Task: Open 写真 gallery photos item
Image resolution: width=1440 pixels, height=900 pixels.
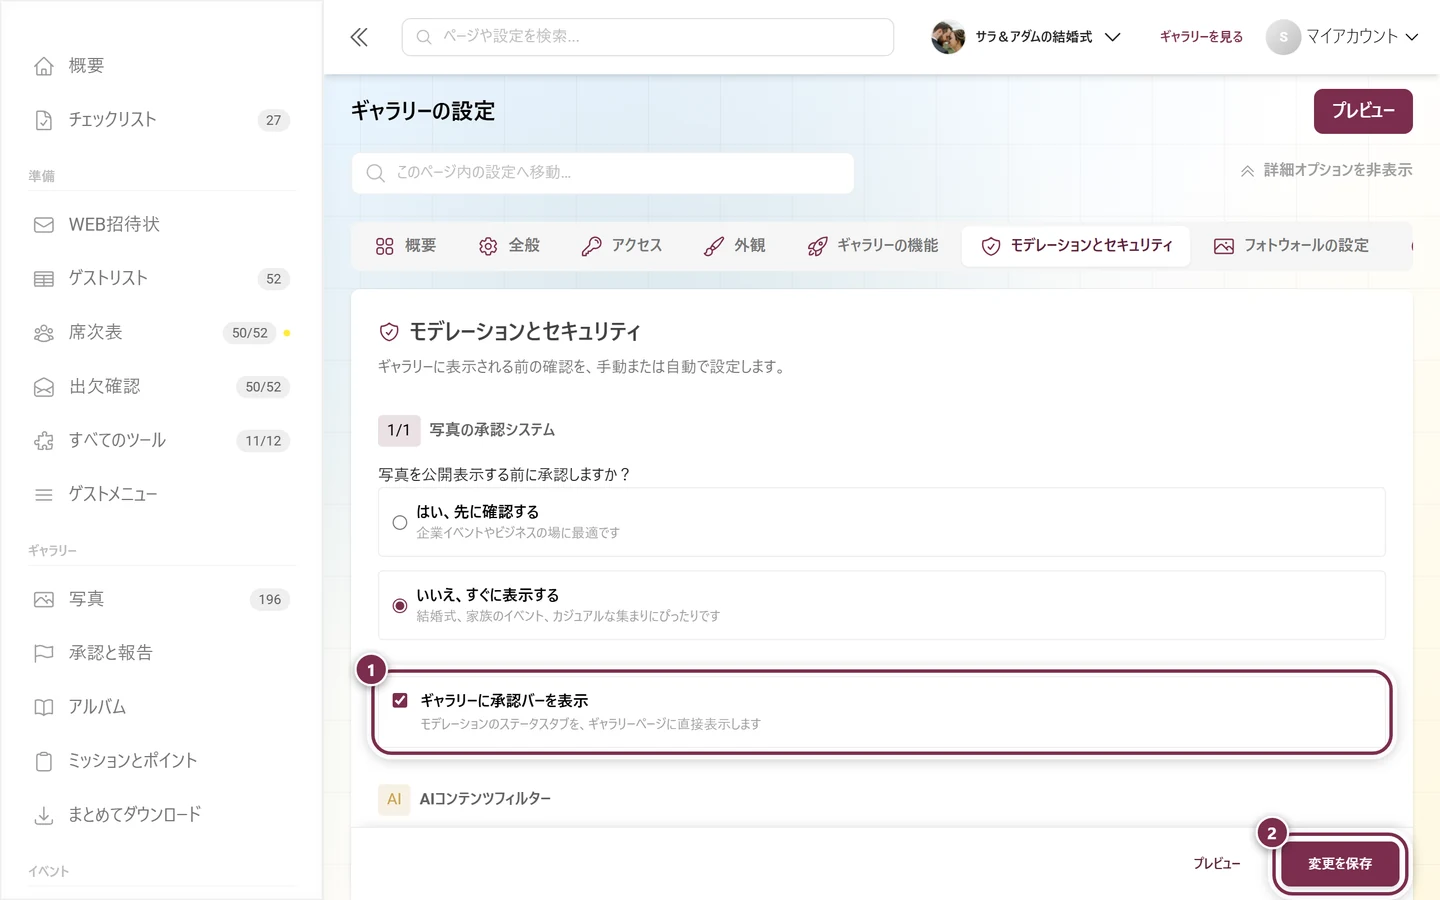Action: [x=161, y=600]
